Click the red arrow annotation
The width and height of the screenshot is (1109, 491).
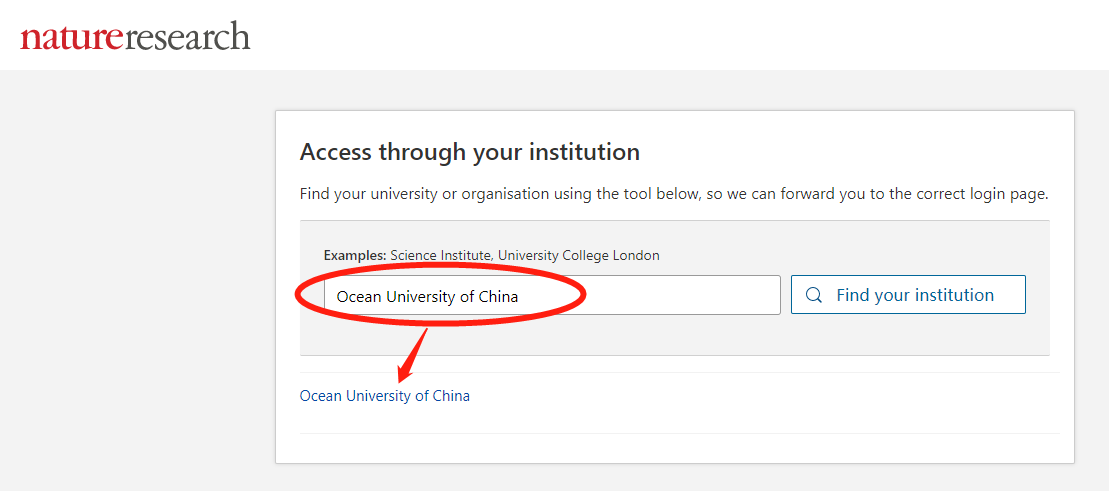click(x=413, y=354)
